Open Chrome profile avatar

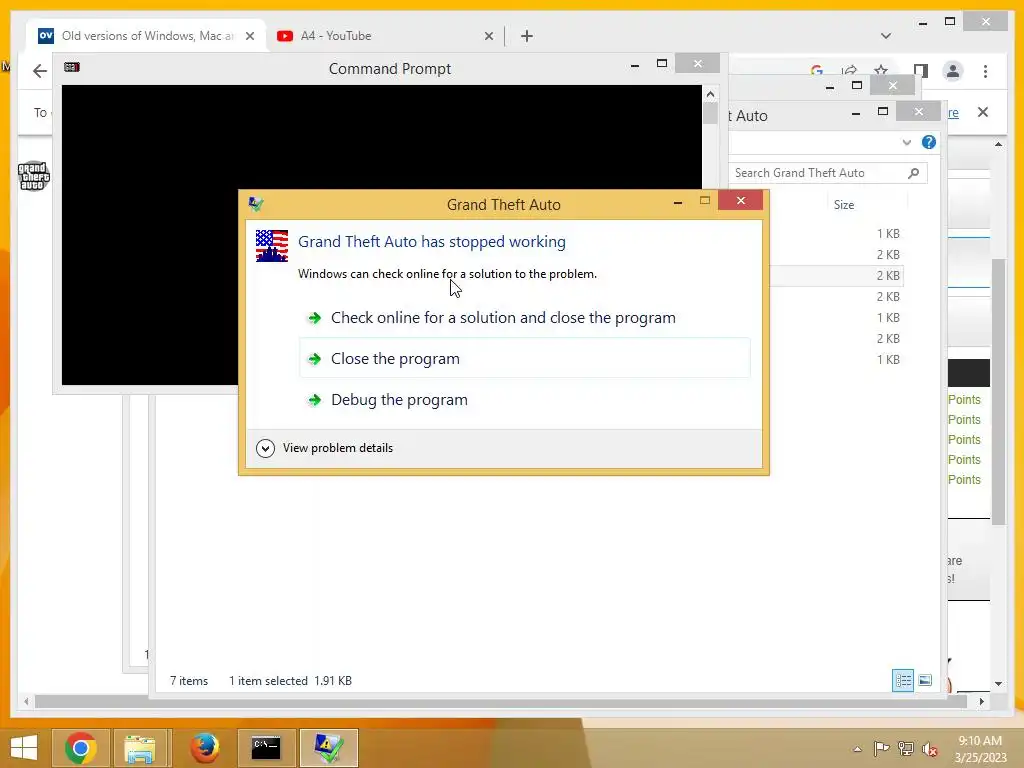coord(953,71)
